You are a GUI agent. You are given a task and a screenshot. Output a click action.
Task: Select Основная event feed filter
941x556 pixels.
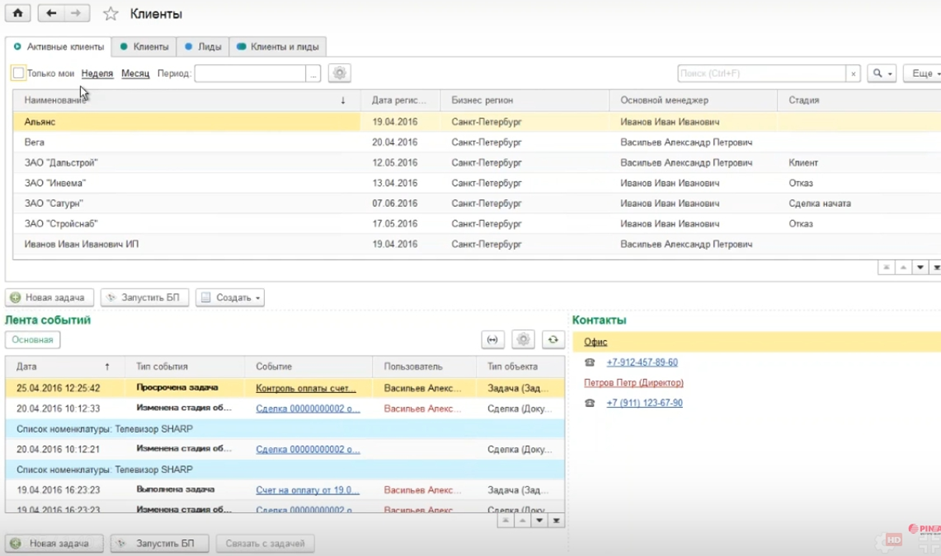32,340
